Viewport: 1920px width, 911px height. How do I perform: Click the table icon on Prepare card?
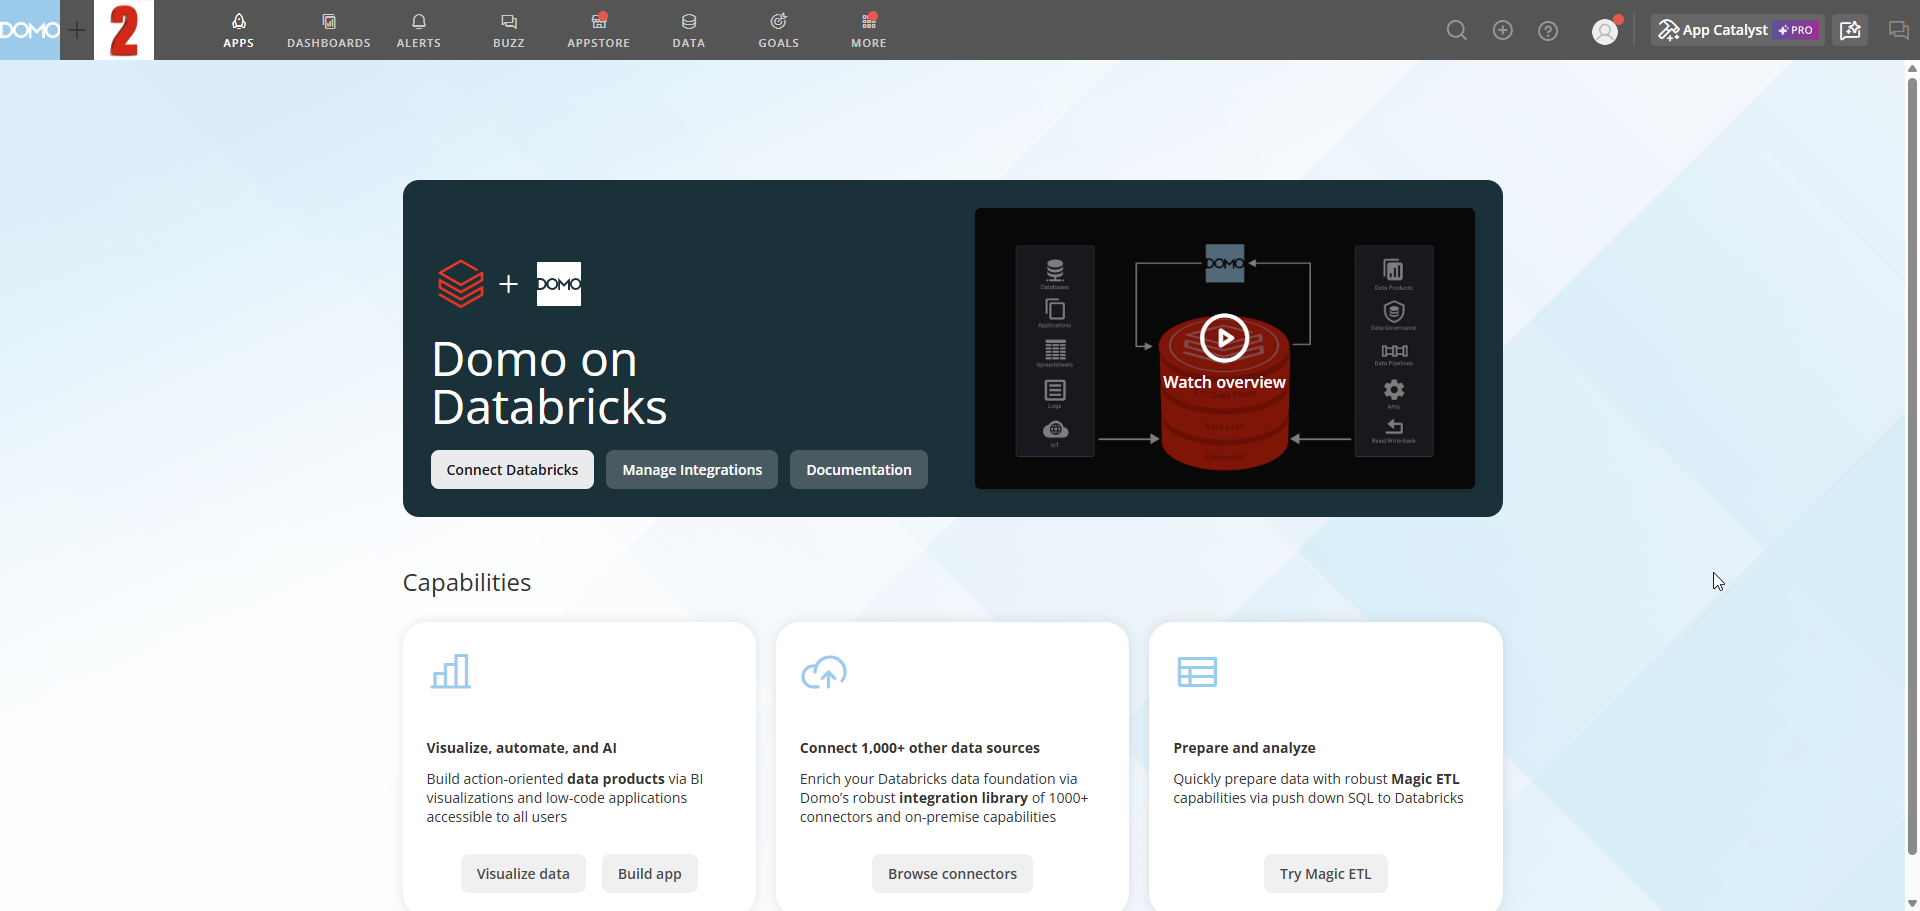(x=1197, y=672)
